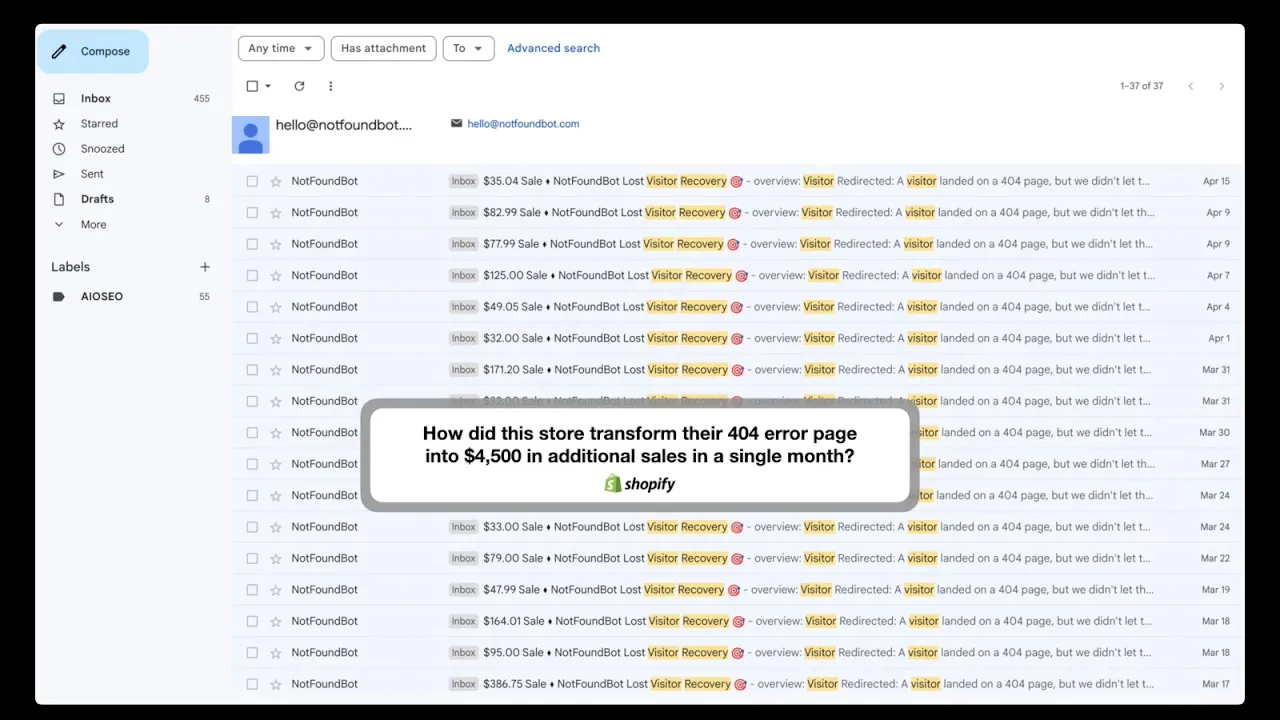Image resolution: width=1280 pixels, height=720 pixels.
Task: Open the $95.00 Sale email subject
Action: point(613,653)
